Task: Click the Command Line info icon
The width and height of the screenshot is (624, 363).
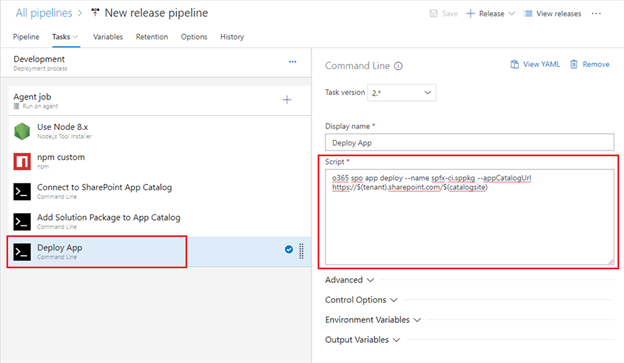Action: (398, 66)
